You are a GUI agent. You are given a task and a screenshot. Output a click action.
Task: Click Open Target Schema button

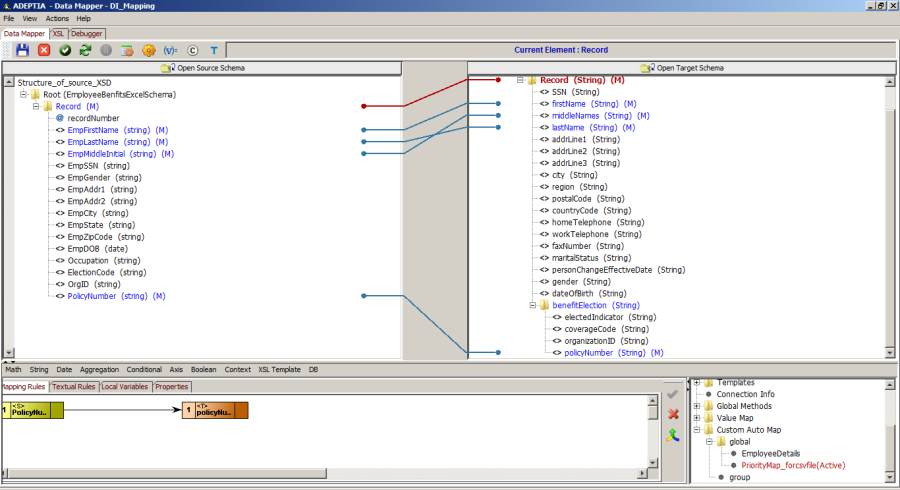682,68
